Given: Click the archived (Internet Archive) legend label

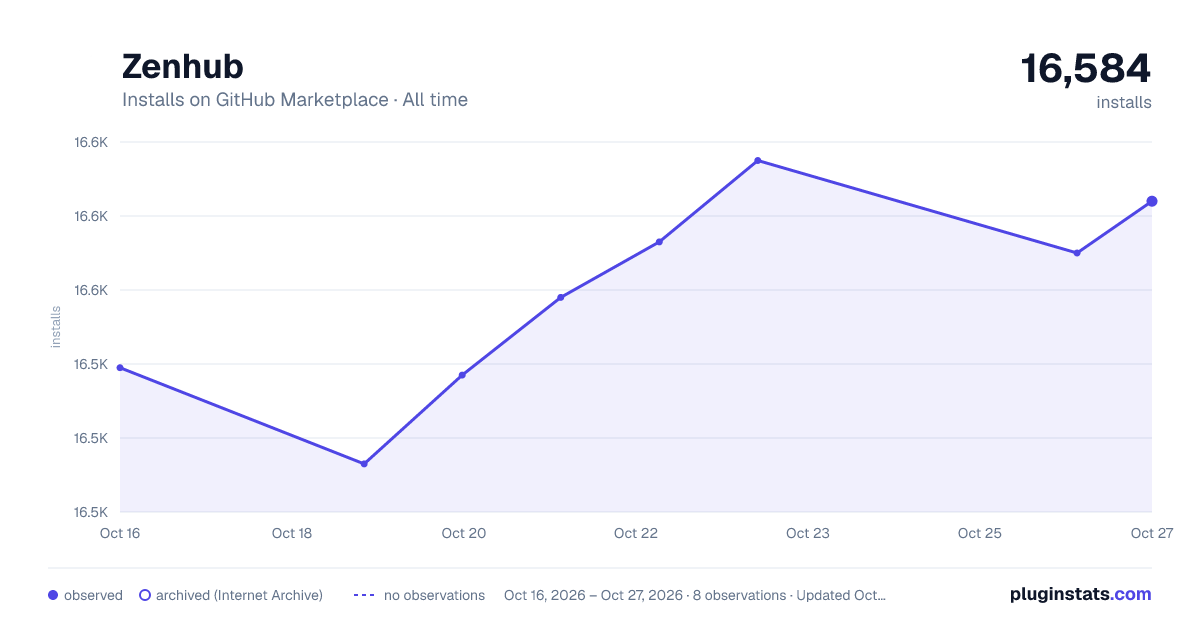Looking at the screenshot, I should 239,595.
